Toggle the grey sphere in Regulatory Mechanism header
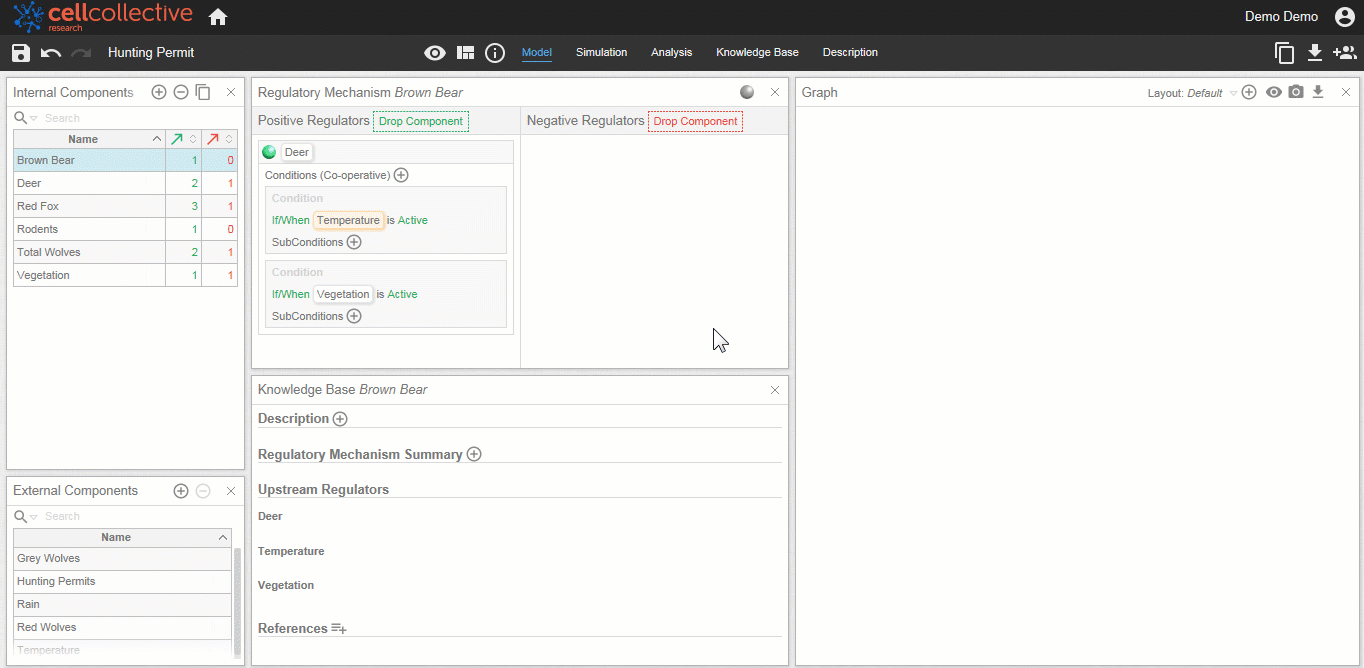This screenshot has width=1364, height=668. [x=747, y=92]
